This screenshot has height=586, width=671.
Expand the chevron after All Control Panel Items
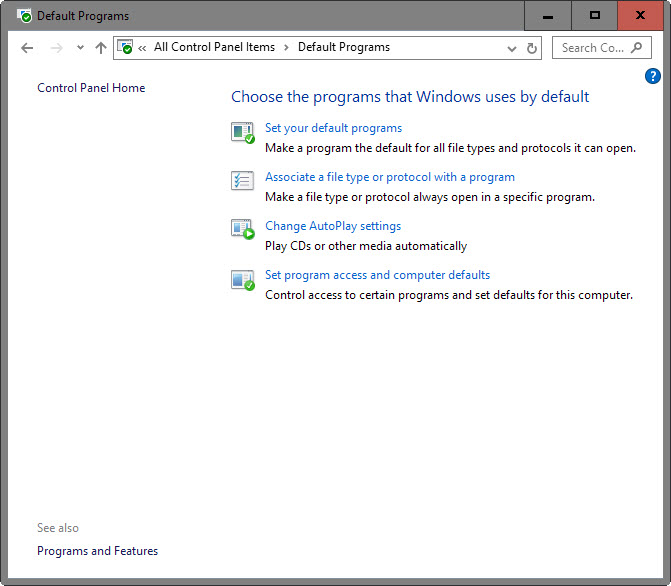point(286,48)
